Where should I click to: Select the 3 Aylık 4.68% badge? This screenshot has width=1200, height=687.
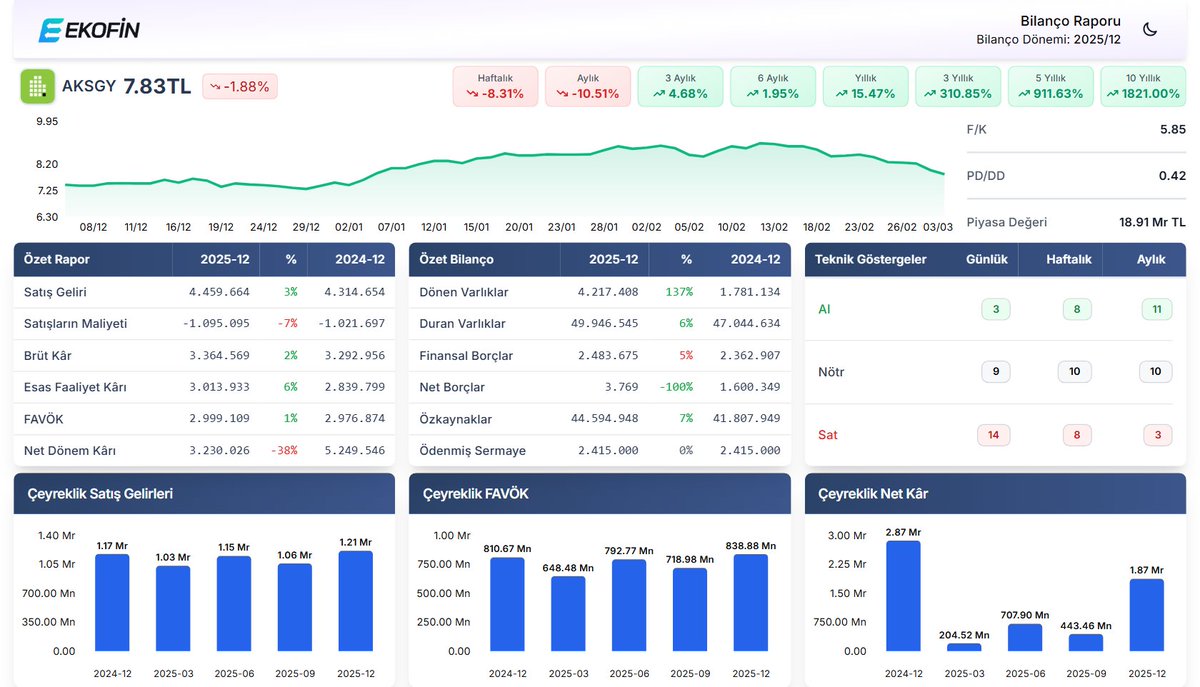point(680,86)
